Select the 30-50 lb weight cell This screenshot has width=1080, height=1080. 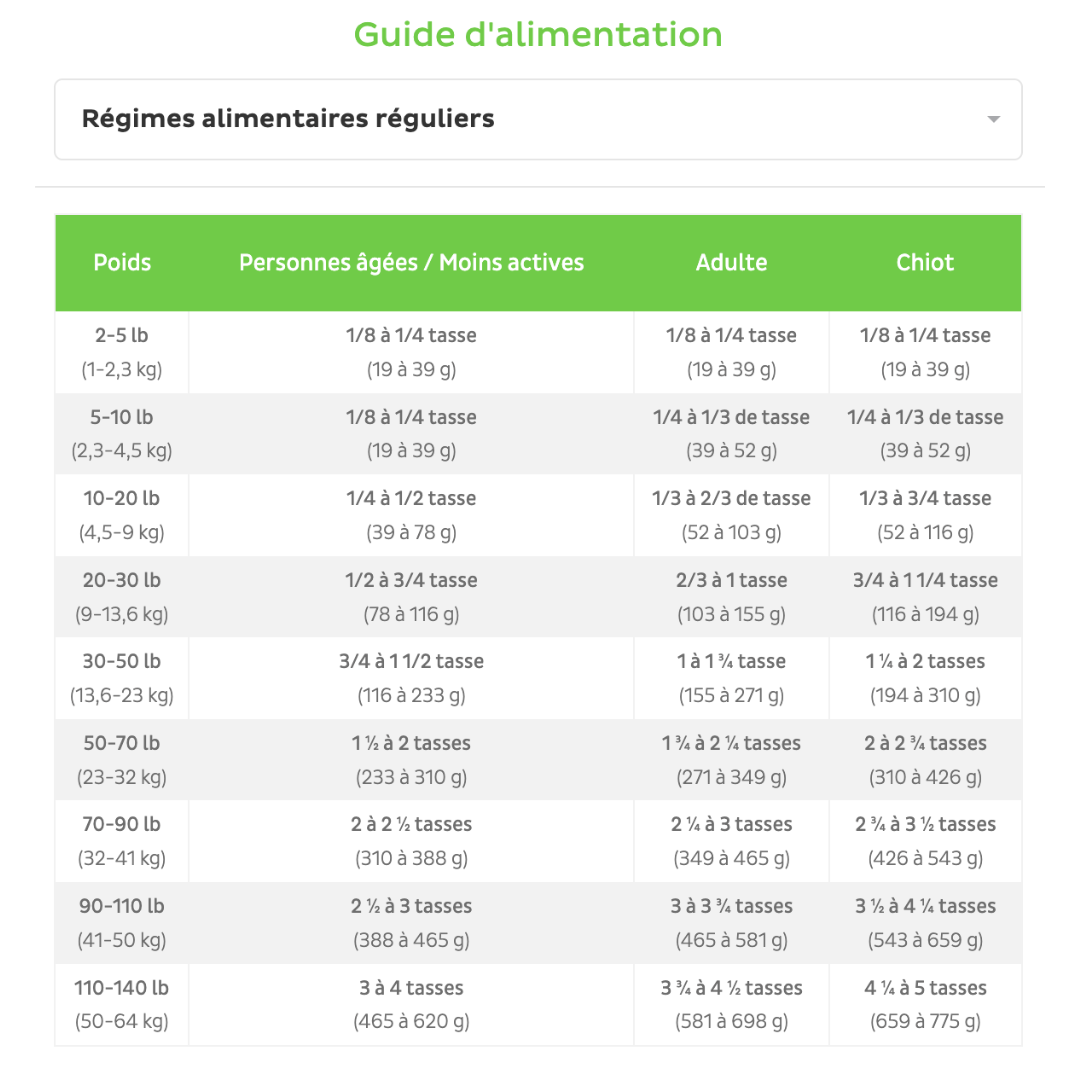pyautogui.click(x=122, y=678)
